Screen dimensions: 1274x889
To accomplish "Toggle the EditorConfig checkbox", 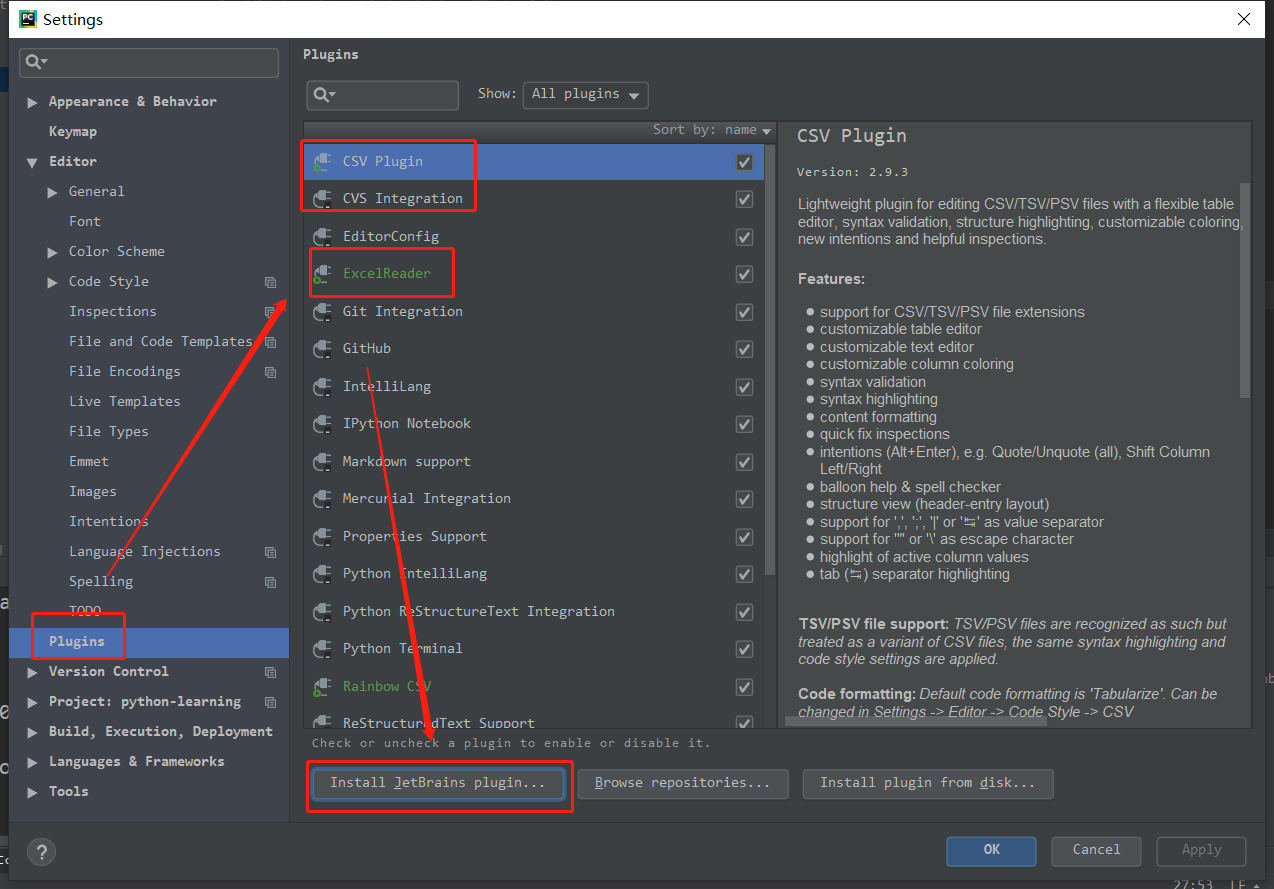I will point(744,237).
